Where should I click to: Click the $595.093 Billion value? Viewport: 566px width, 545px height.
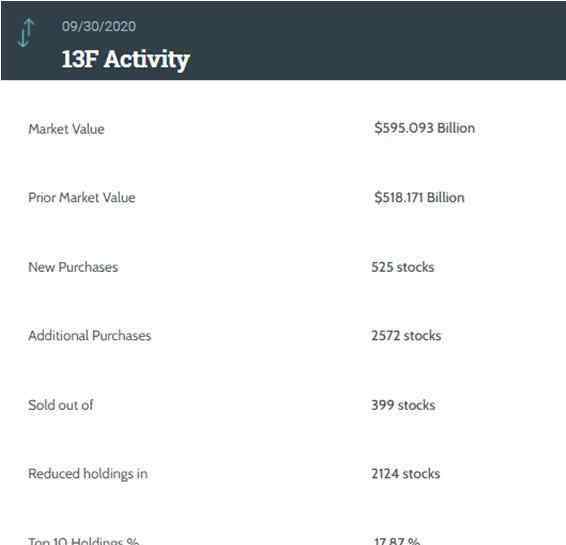(424, 128)
